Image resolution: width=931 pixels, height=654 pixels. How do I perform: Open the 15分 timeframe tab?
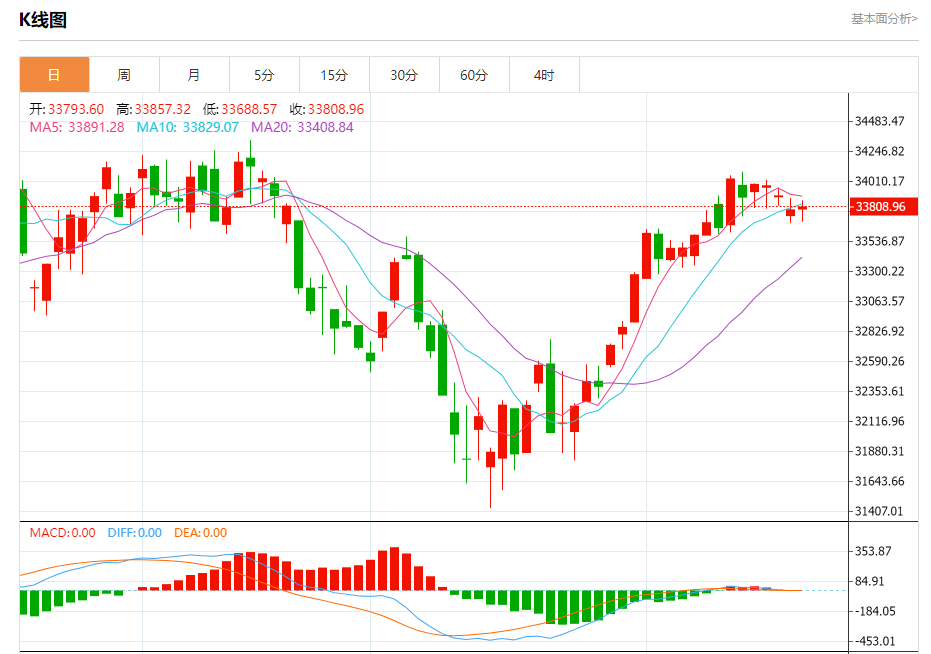(334, 75)
